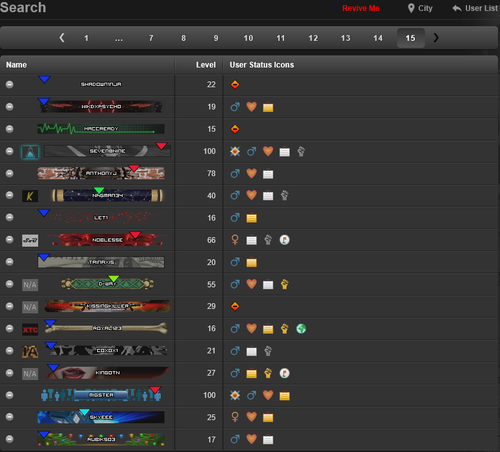The width and height of the screenshot is (500, 452).
Task: Click the next page right chevron
Action: [x=436, y=38]
